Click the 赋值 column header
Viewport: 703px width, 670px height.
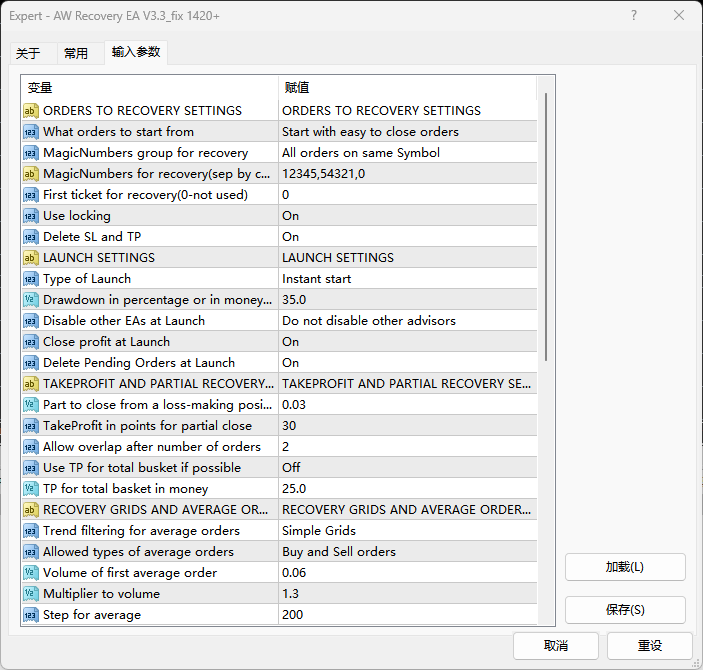(x=408, y=87)
